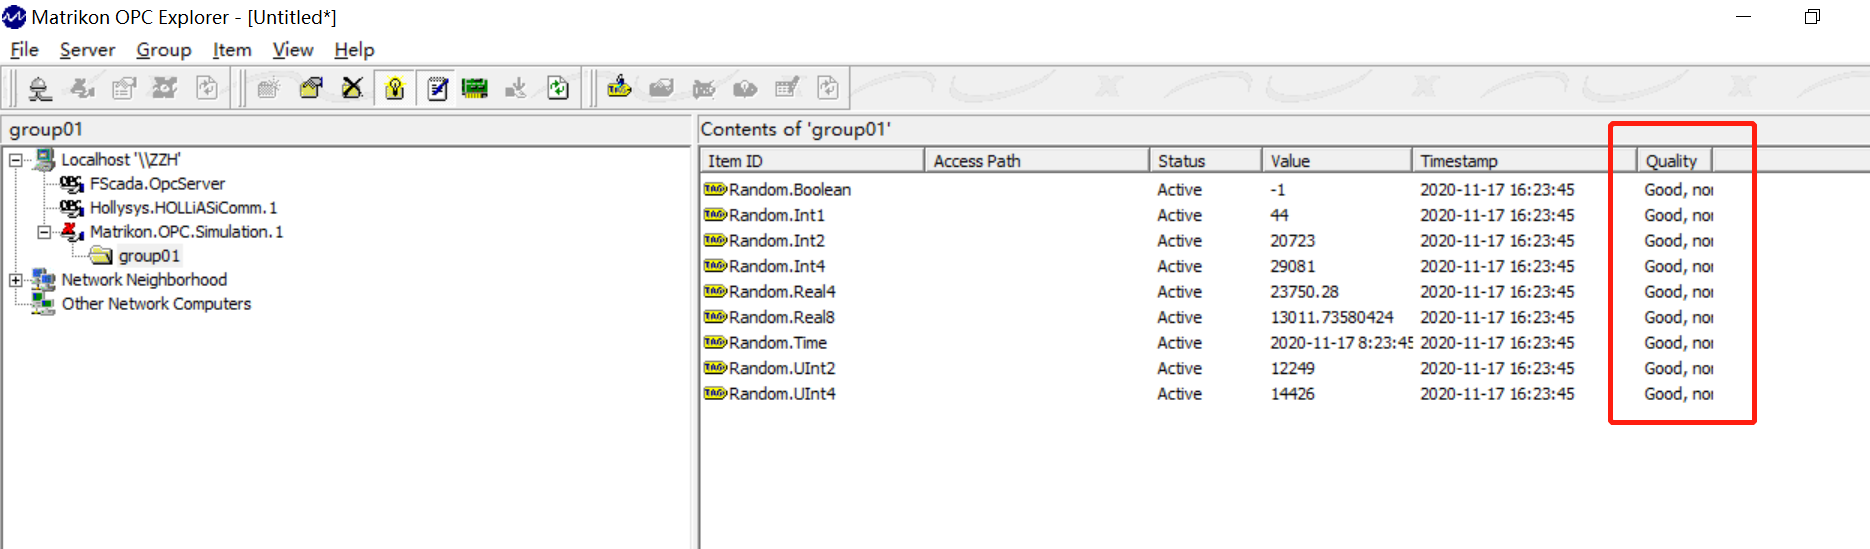Open the File menu

pyautogui.click(x=24, y=50)
